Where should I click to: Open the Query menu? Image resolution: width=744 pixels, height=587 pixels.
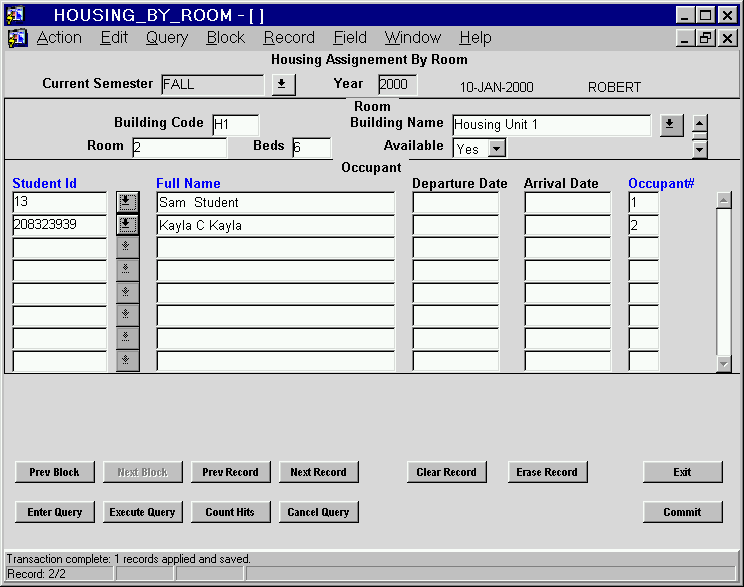coord(167,37)
